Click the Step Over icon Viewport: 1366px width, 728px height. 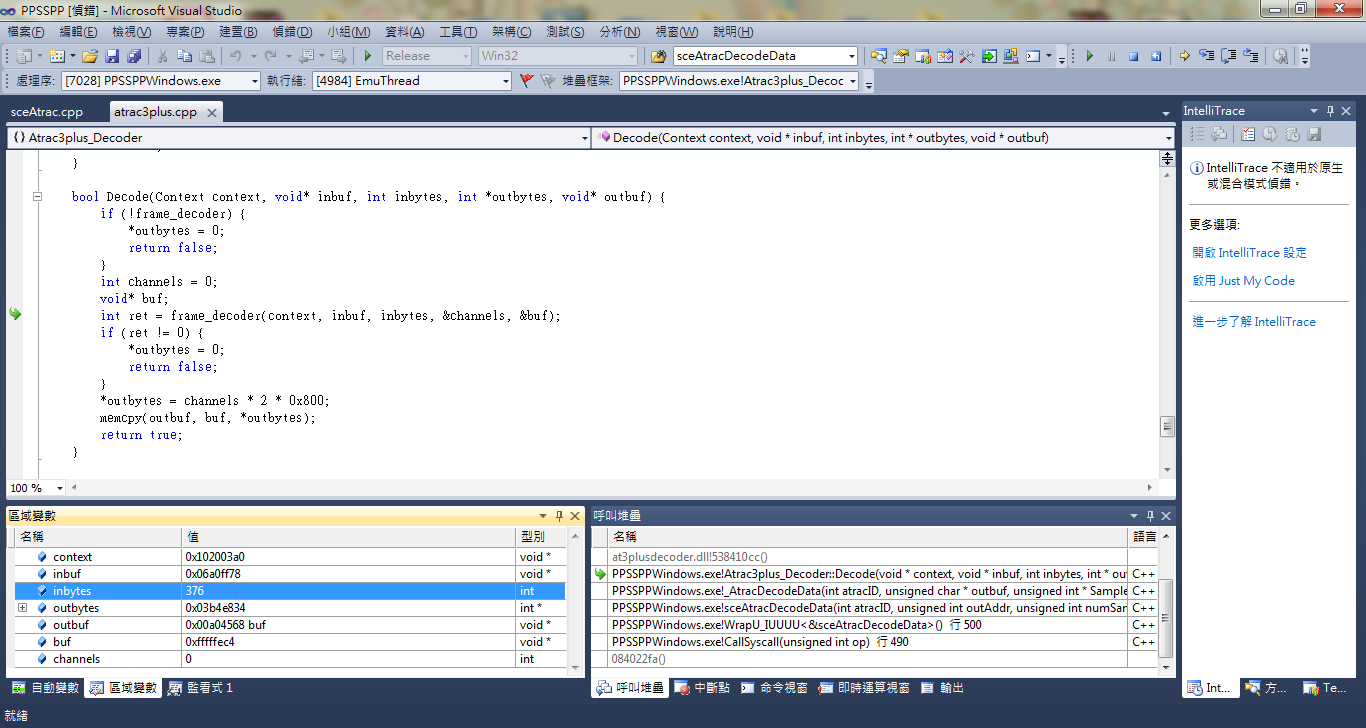pyautogui.click(x=1229, y=56)
